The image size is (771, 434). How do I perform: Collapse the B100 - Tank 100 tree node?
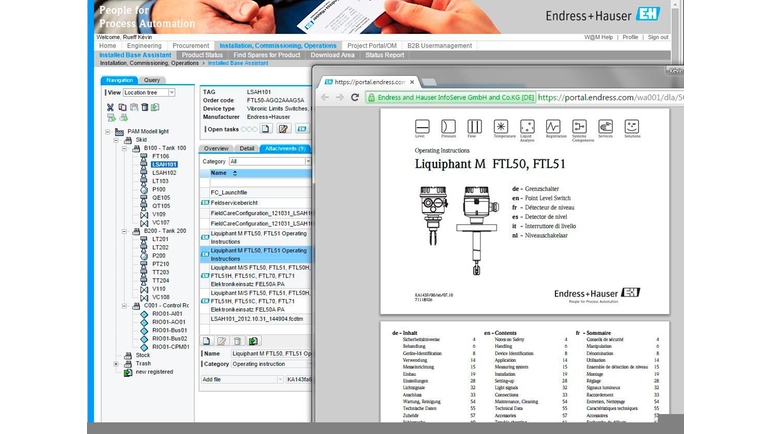tap(124, 148)
